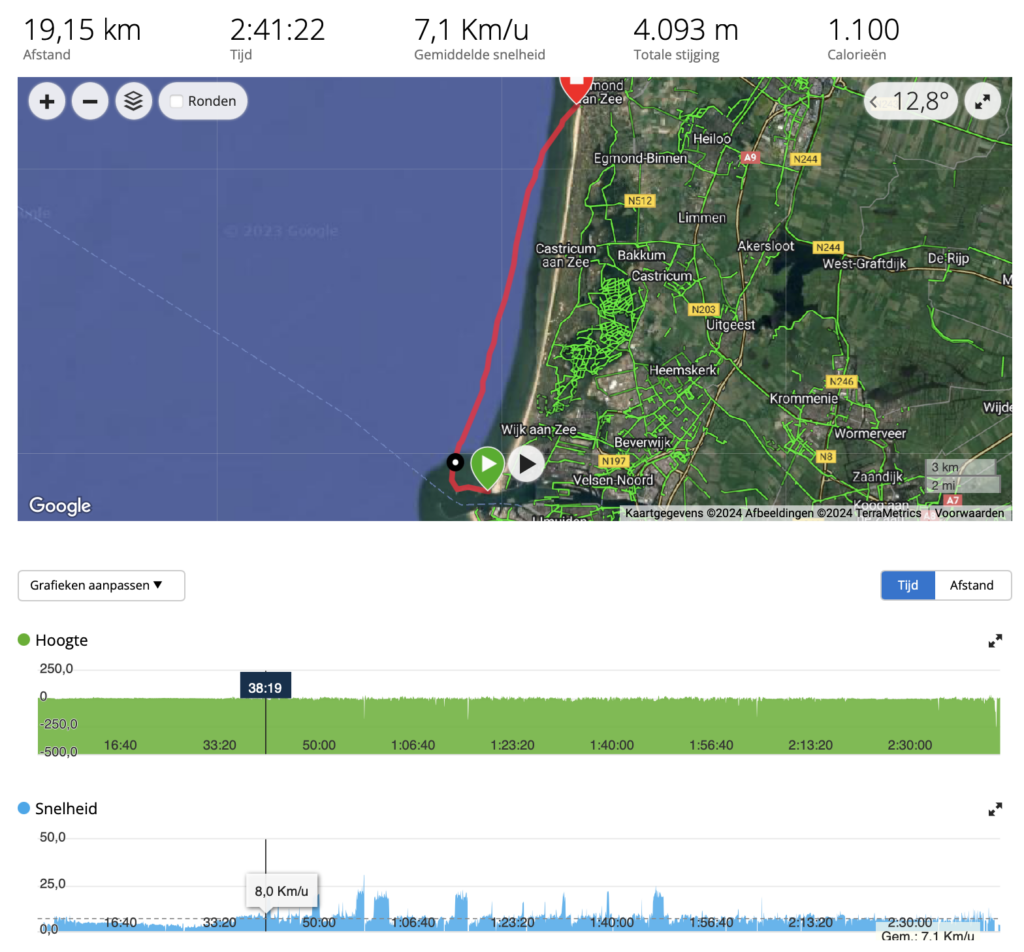Image resolution: width=1024 pixels, height=952 pixels.
Task: Open the Voorwaarden link on map
Action: tap(969, 513)
